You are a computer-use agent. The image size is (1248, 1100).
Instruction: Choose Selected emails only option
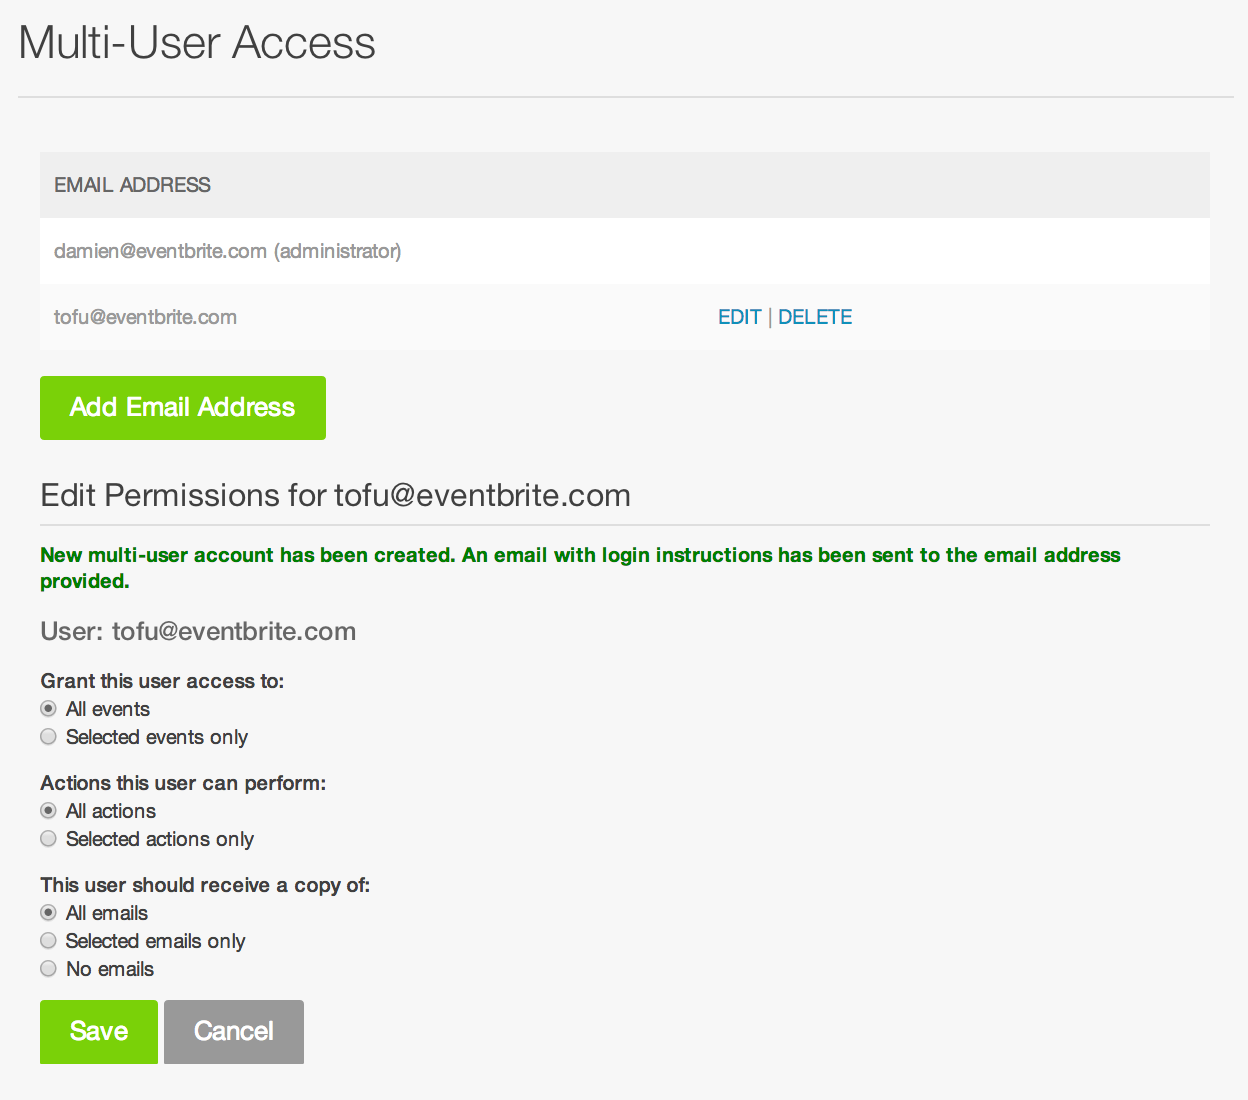(x=48, y=941)
